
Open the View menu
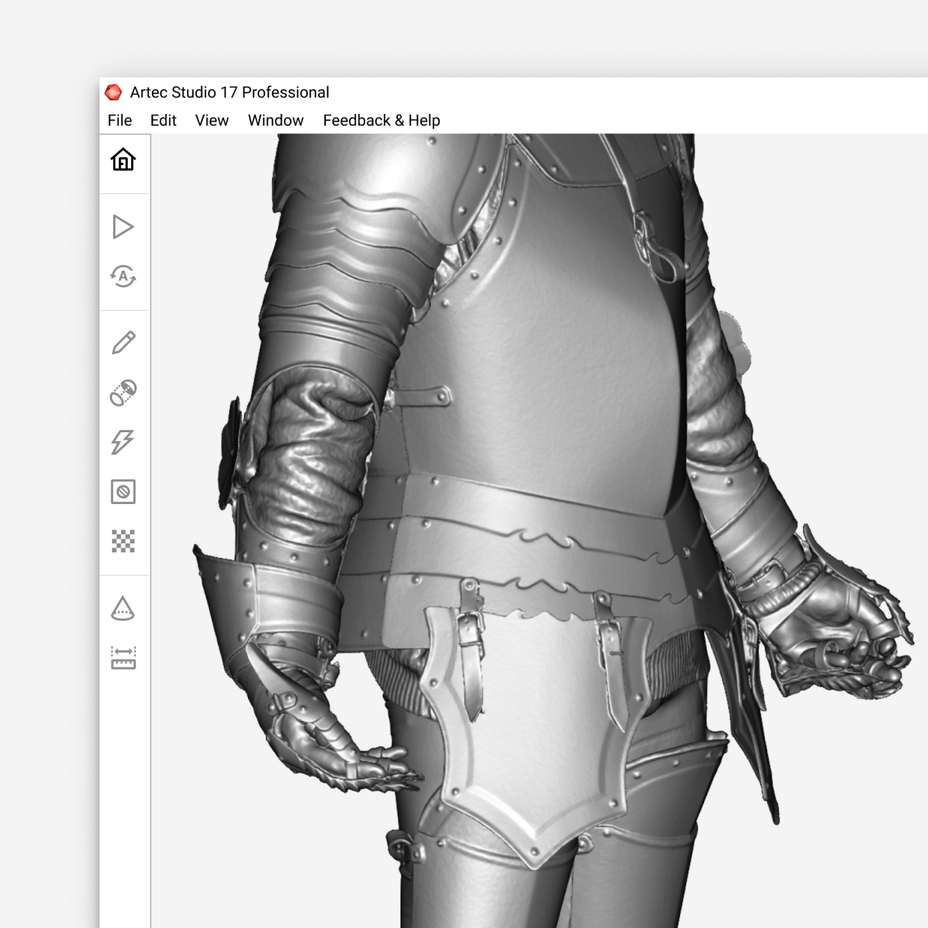click(211, 120)
